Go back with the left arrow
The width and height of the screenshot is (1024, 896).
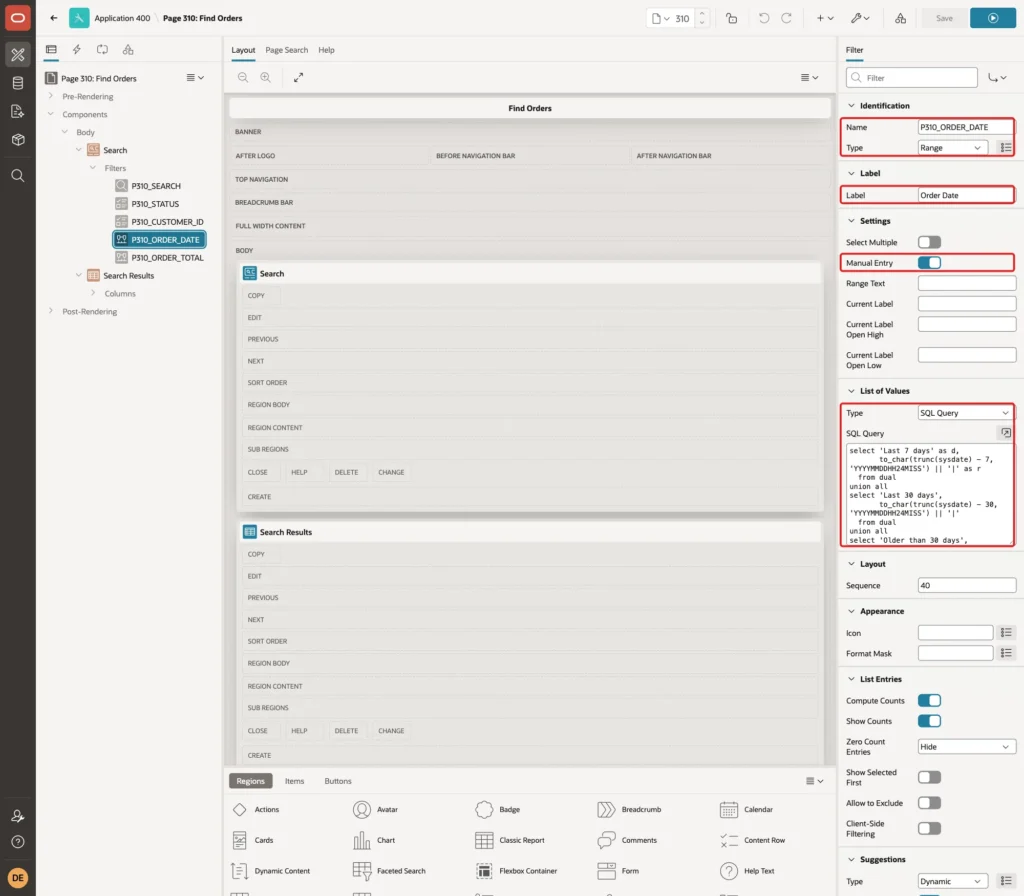54,18
